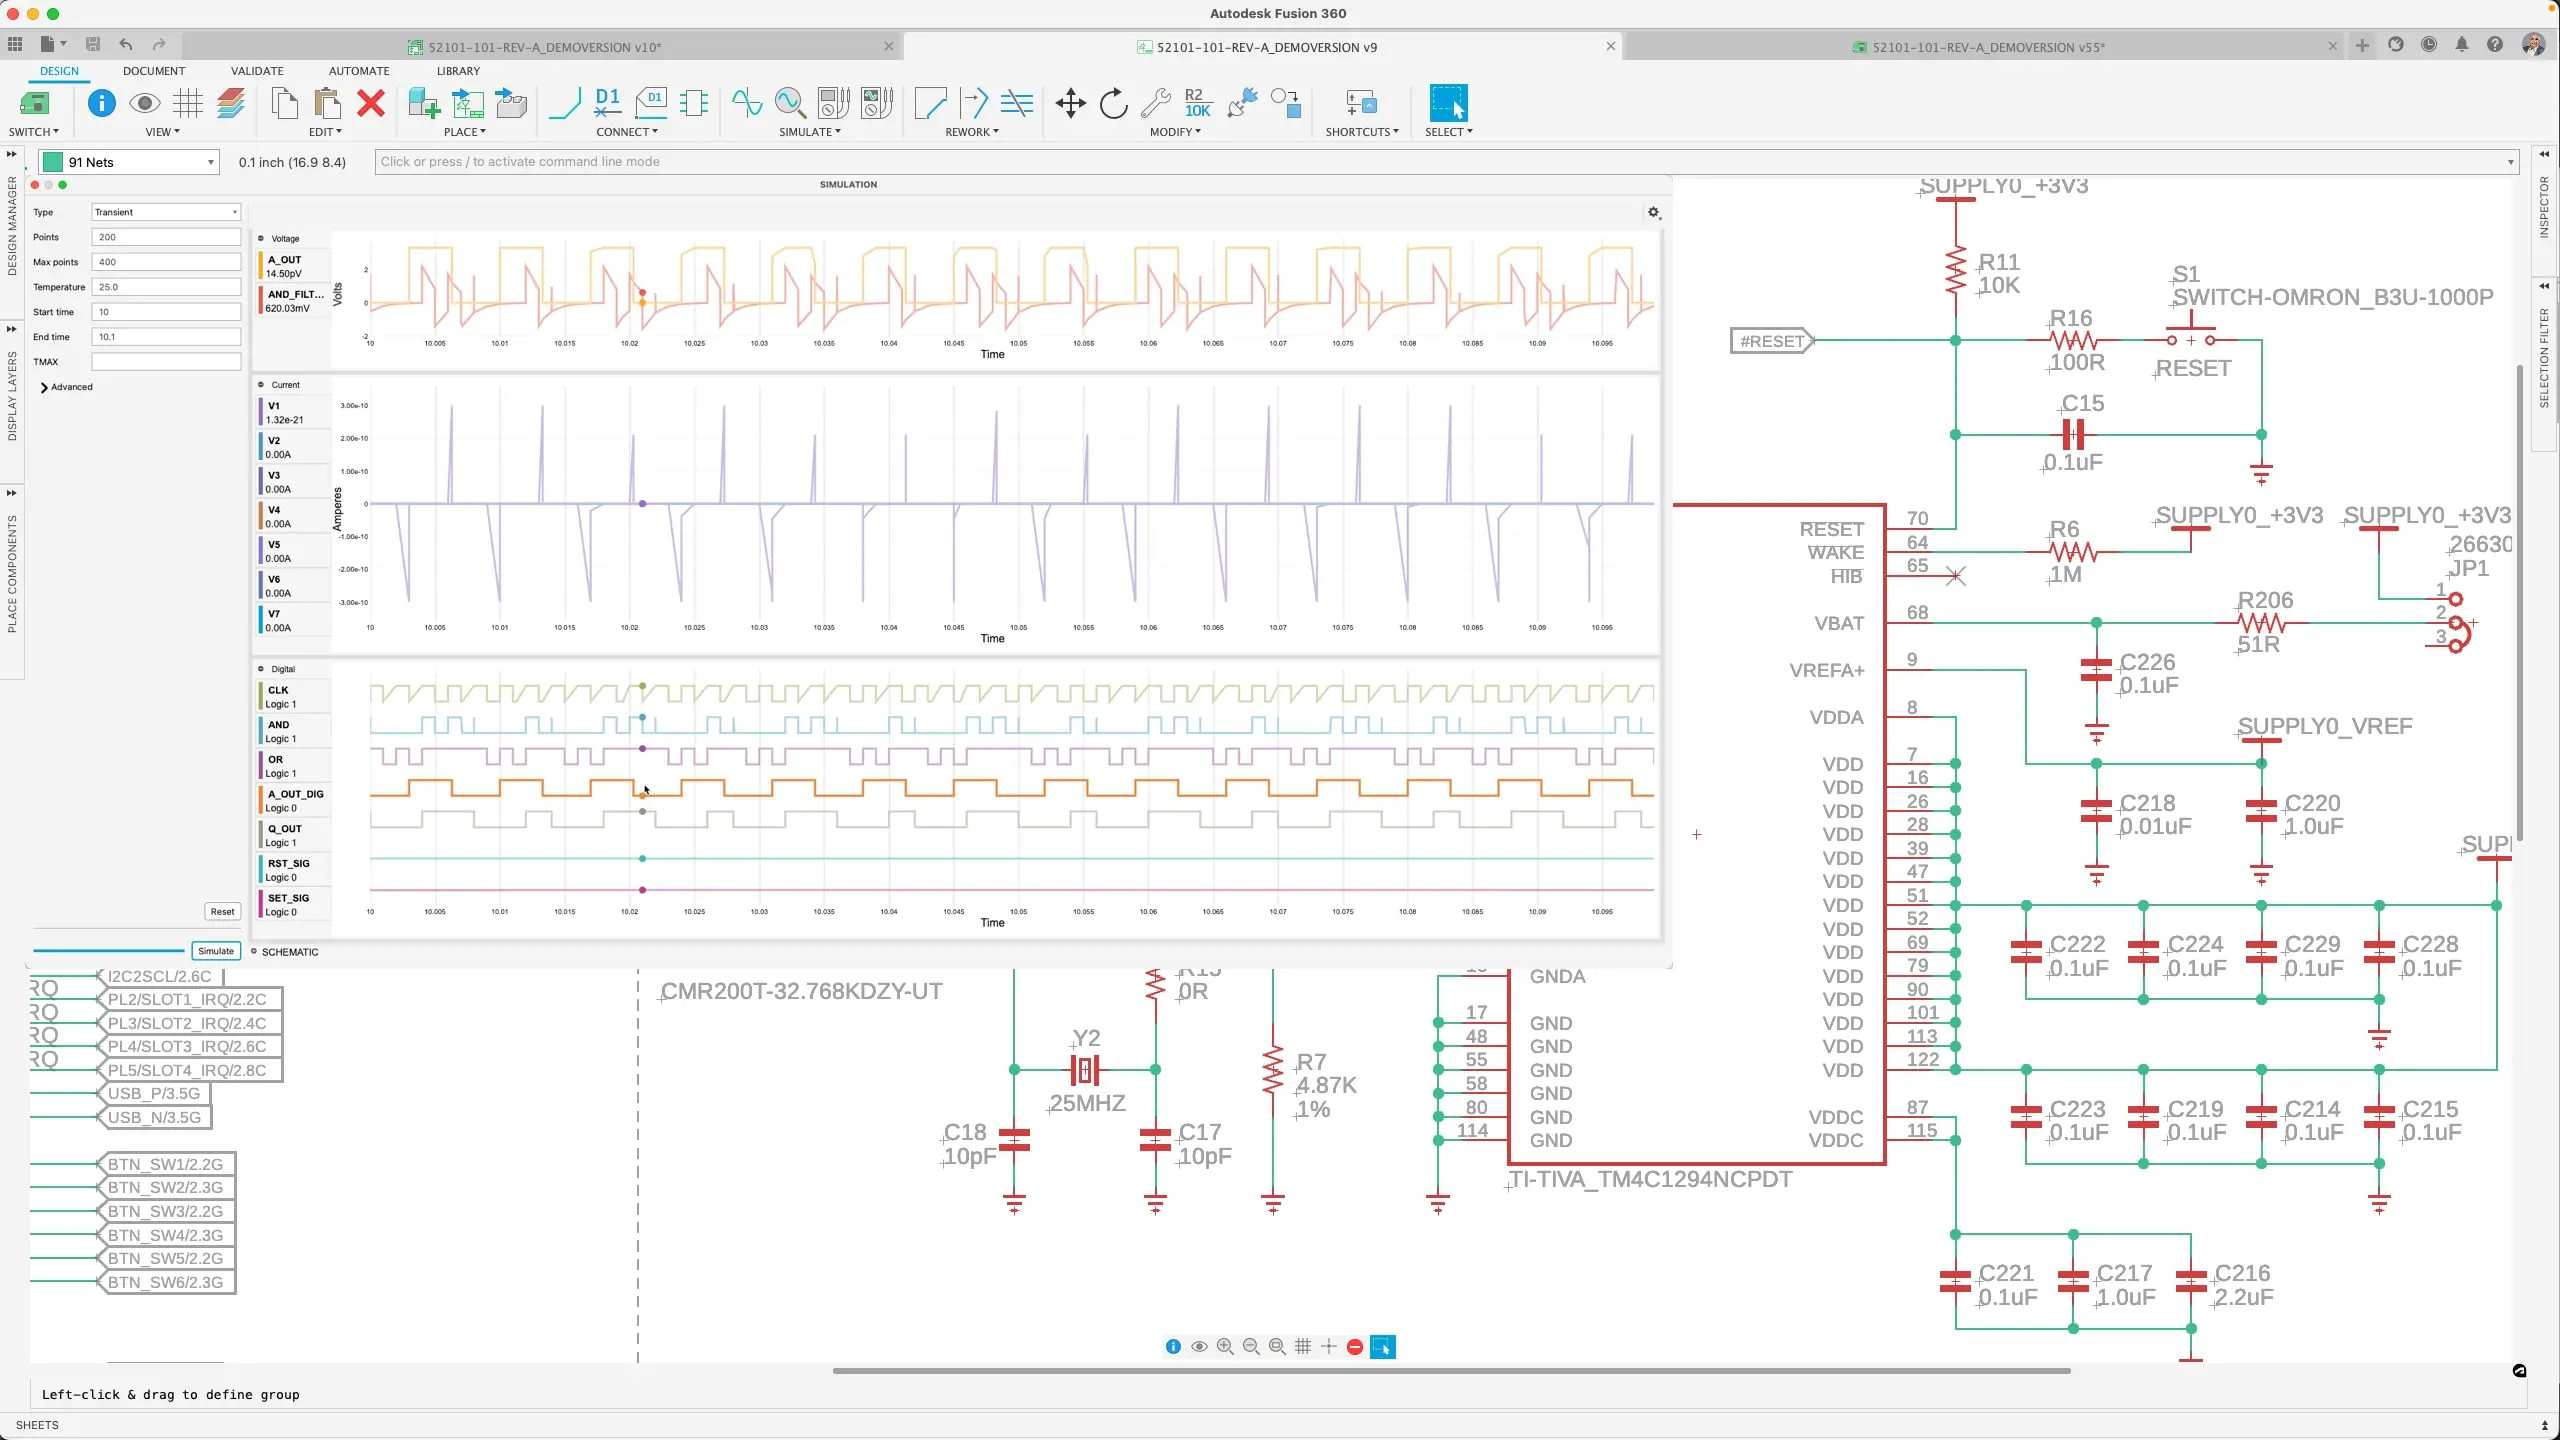This screenshot has width=2560, height=1440.
Task: Open the SIMULATE dropdown menu
Action: [x=810, y=132]
